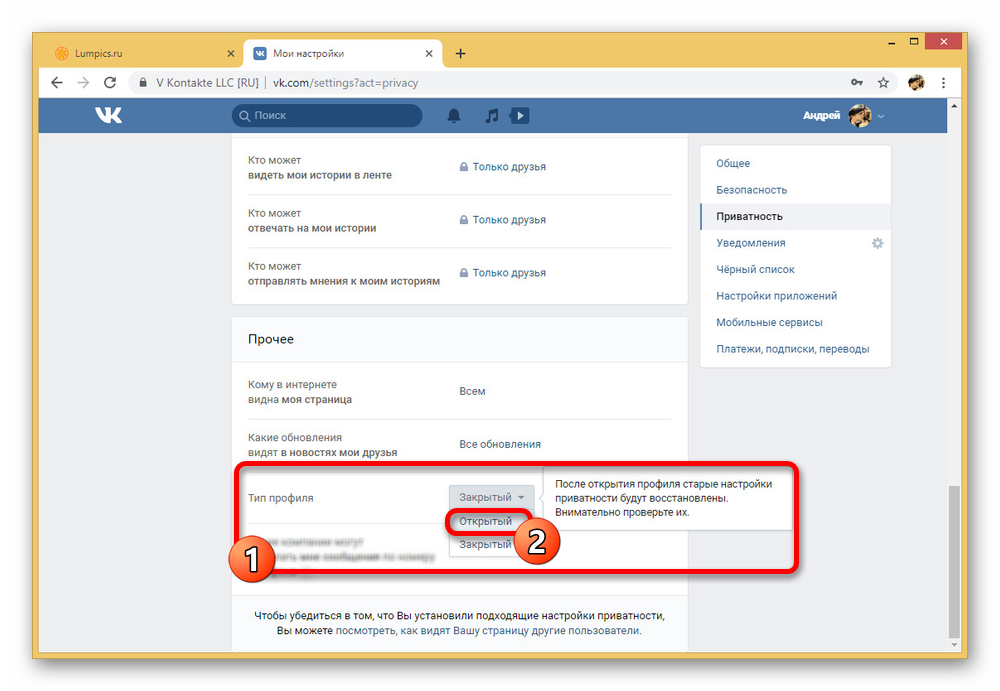The image size is (1000, 691).
Task: Click the address bar URL
Action: pos(345,82)
